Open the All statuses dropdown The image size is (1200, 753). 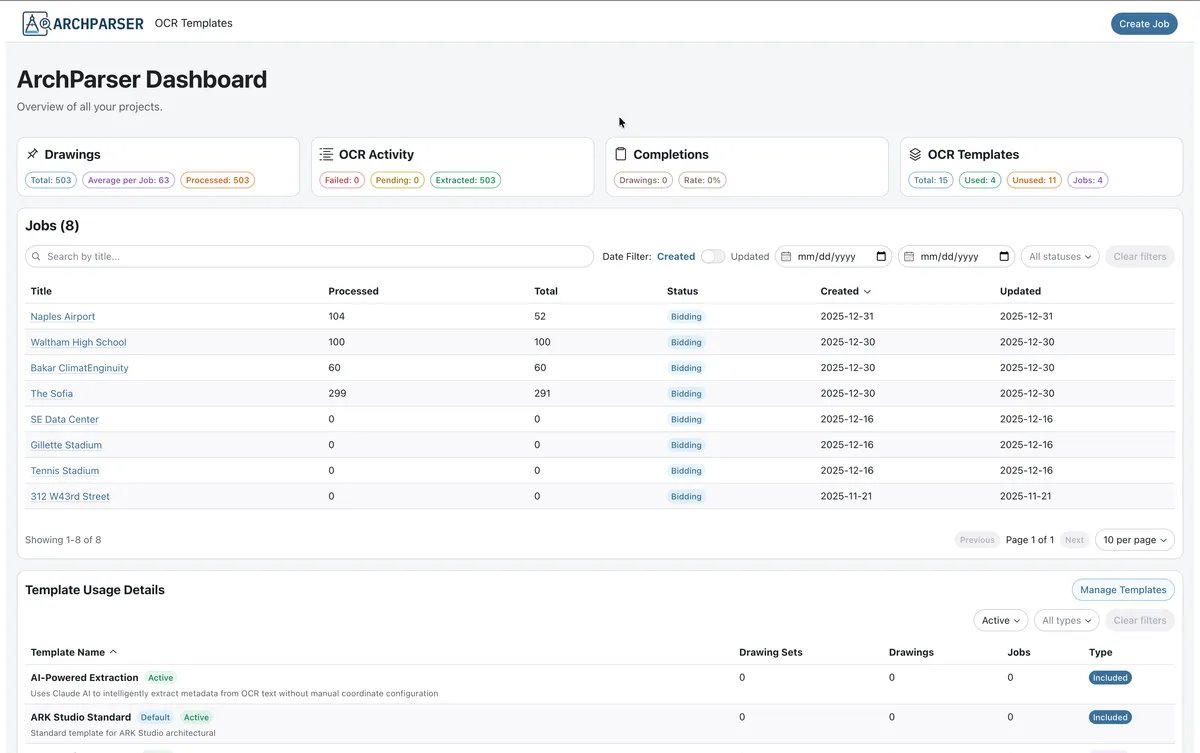[1059, 256]
